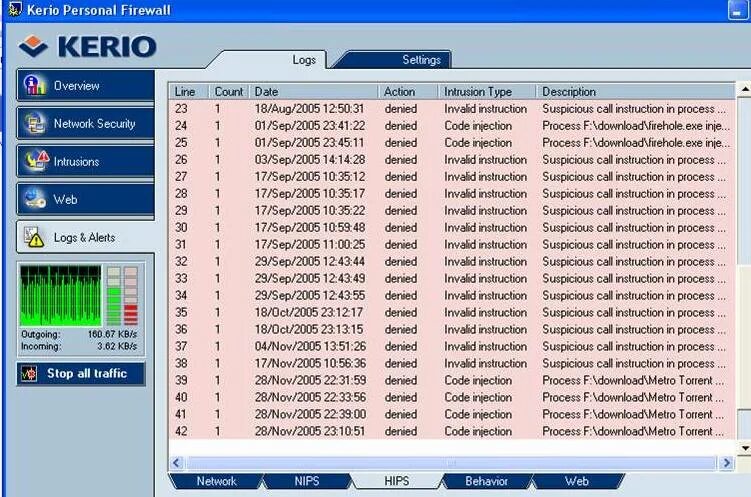This screenshot has height=497, width=751.
Task: Select log entry 29/Sep/2005 12:43:55
Action: click(452, 295)
